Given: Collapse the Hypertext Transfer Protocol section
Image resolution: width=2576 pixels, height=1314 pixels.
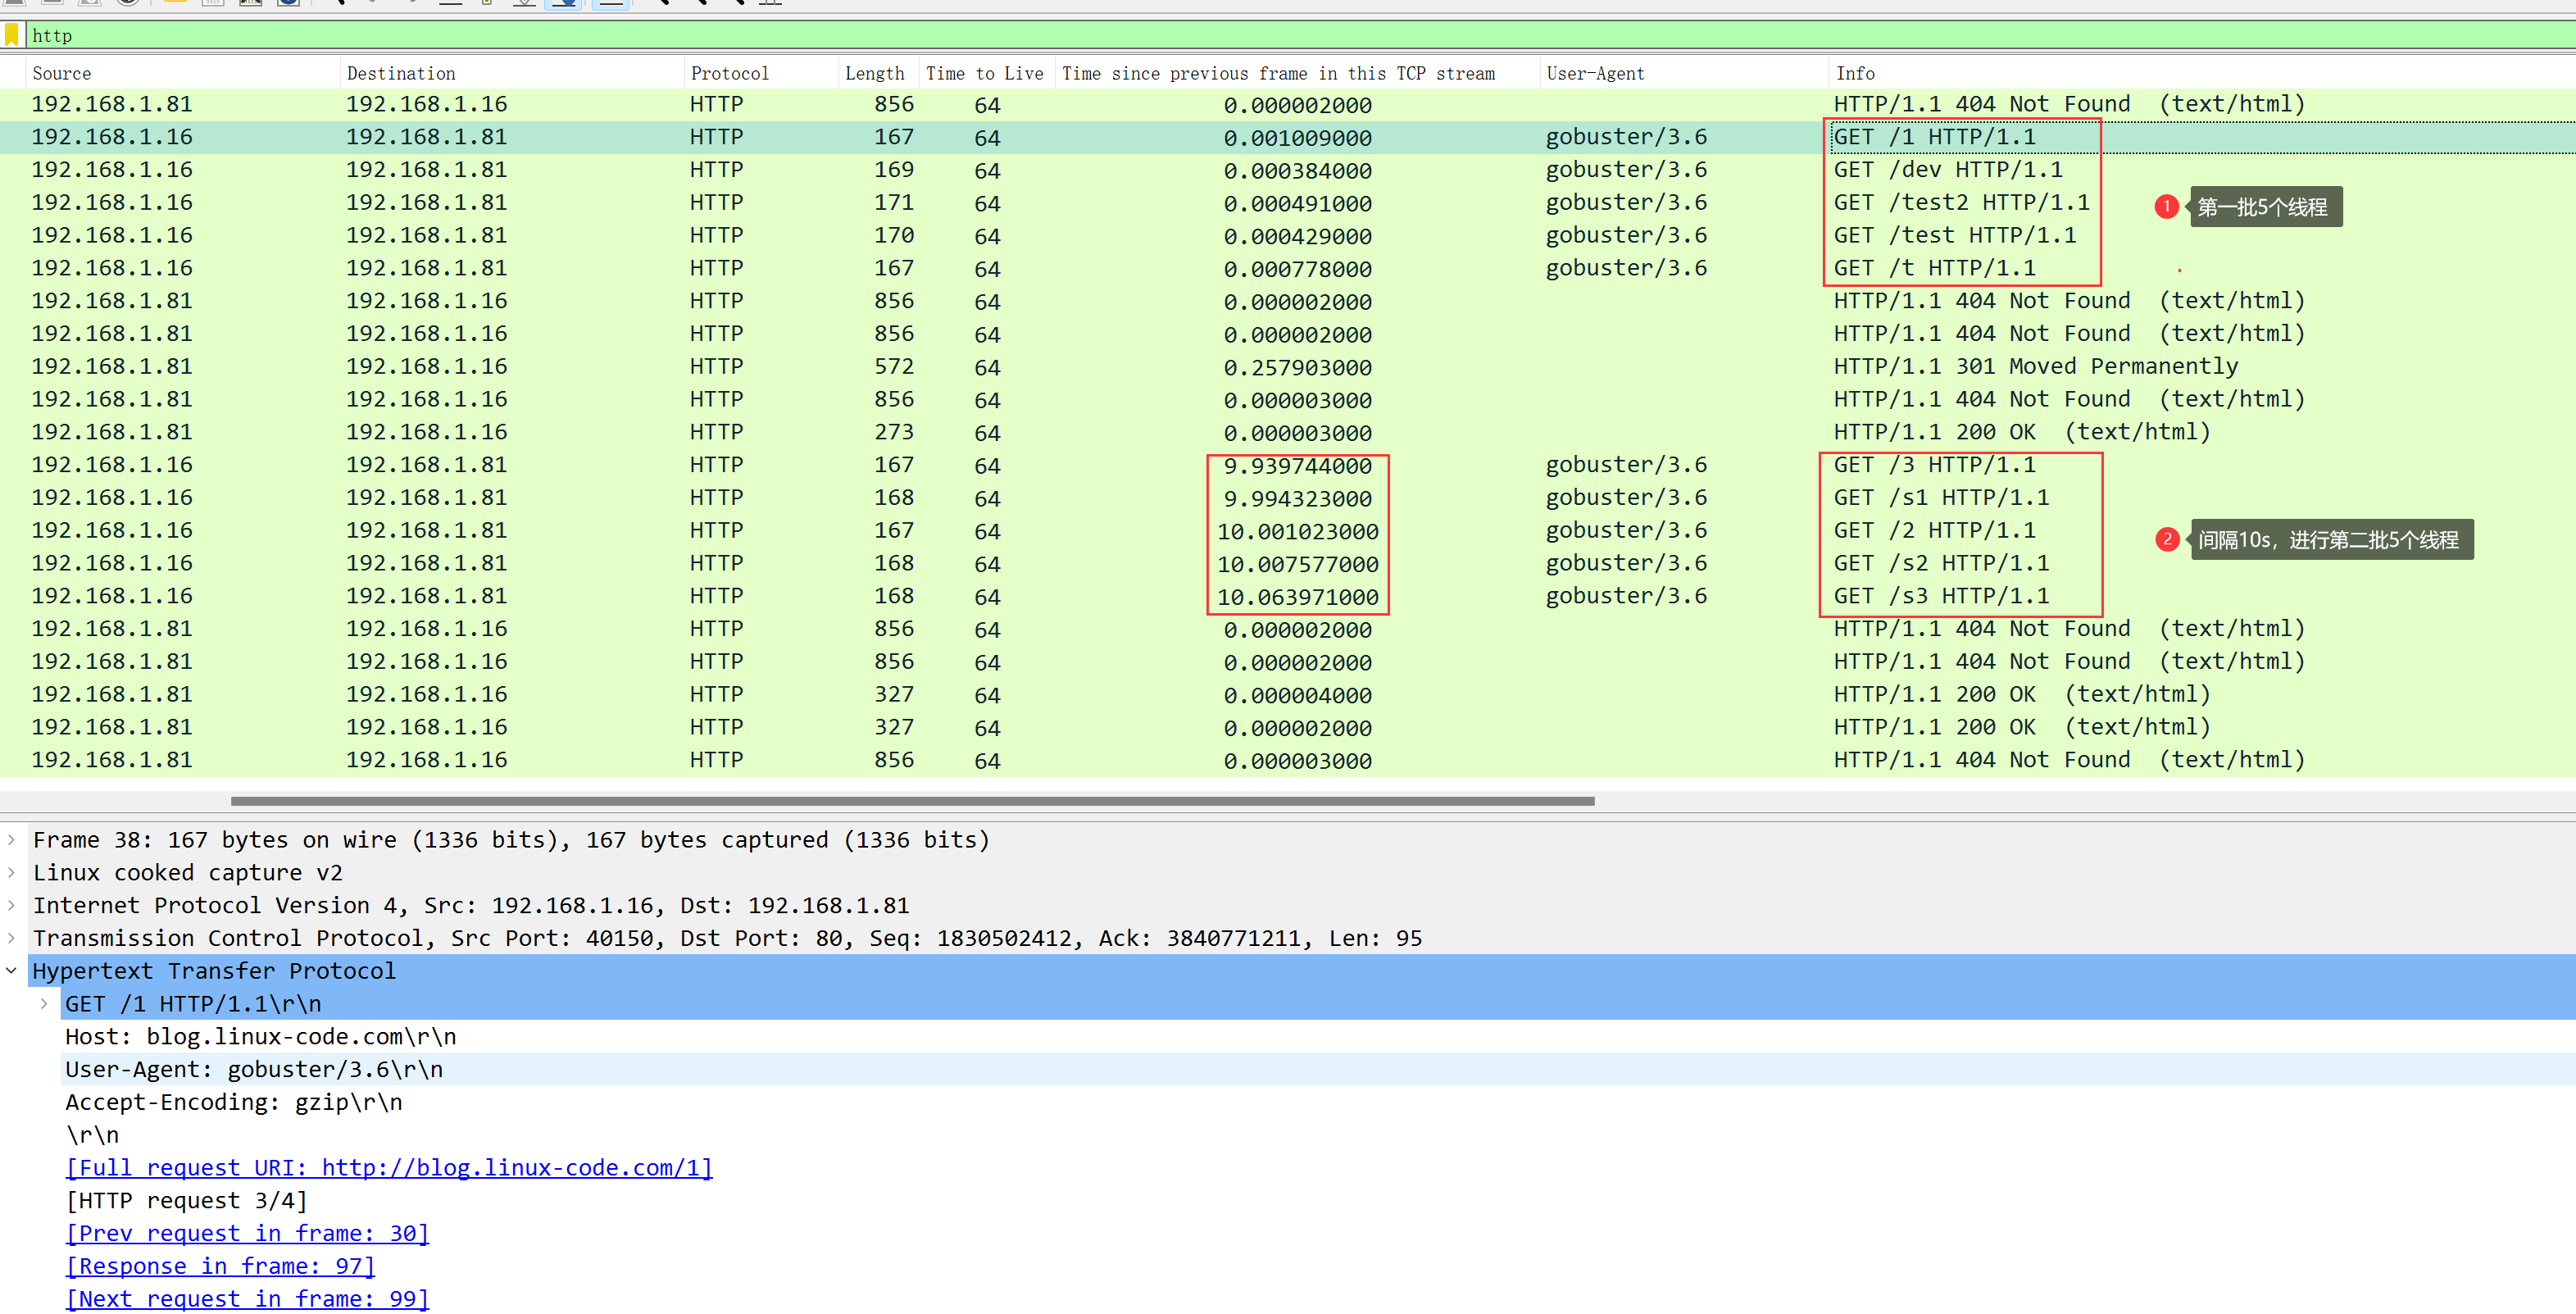Looking at the screenshot, I should [x=12, y=971].
